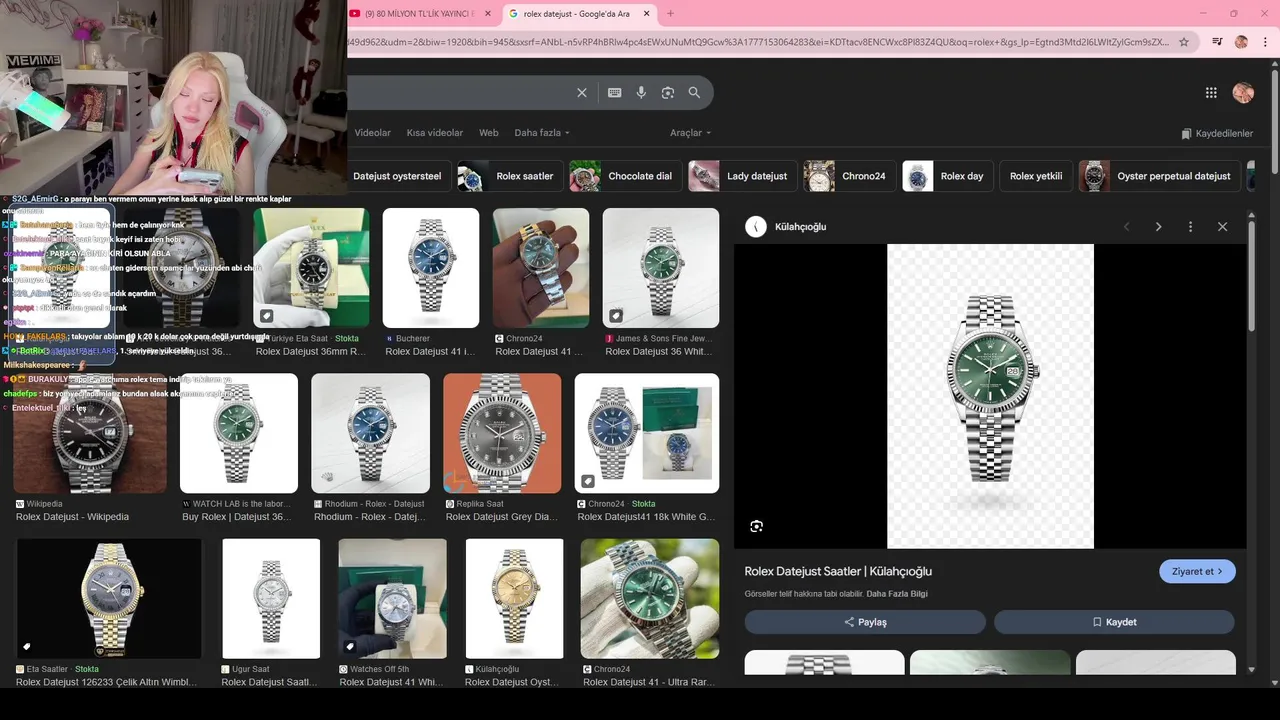This screenshot has height=720, width=1280.
Task: Click the magnifying glass search button
Action: (x=694, y=93)
